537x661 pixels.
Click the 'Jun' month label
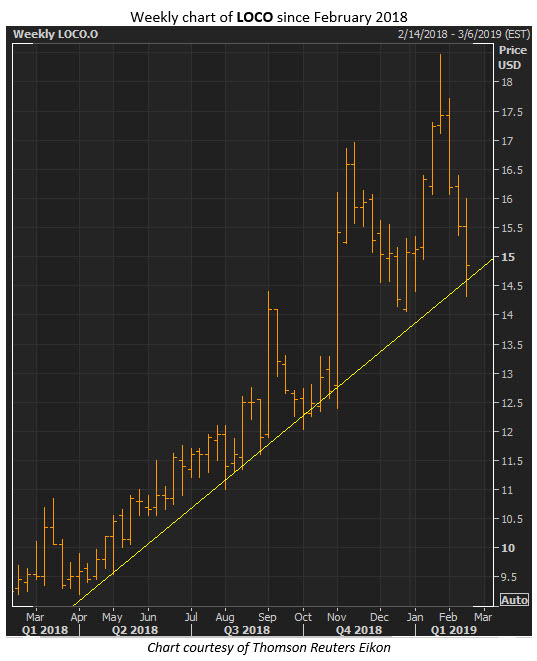[148, 617]
